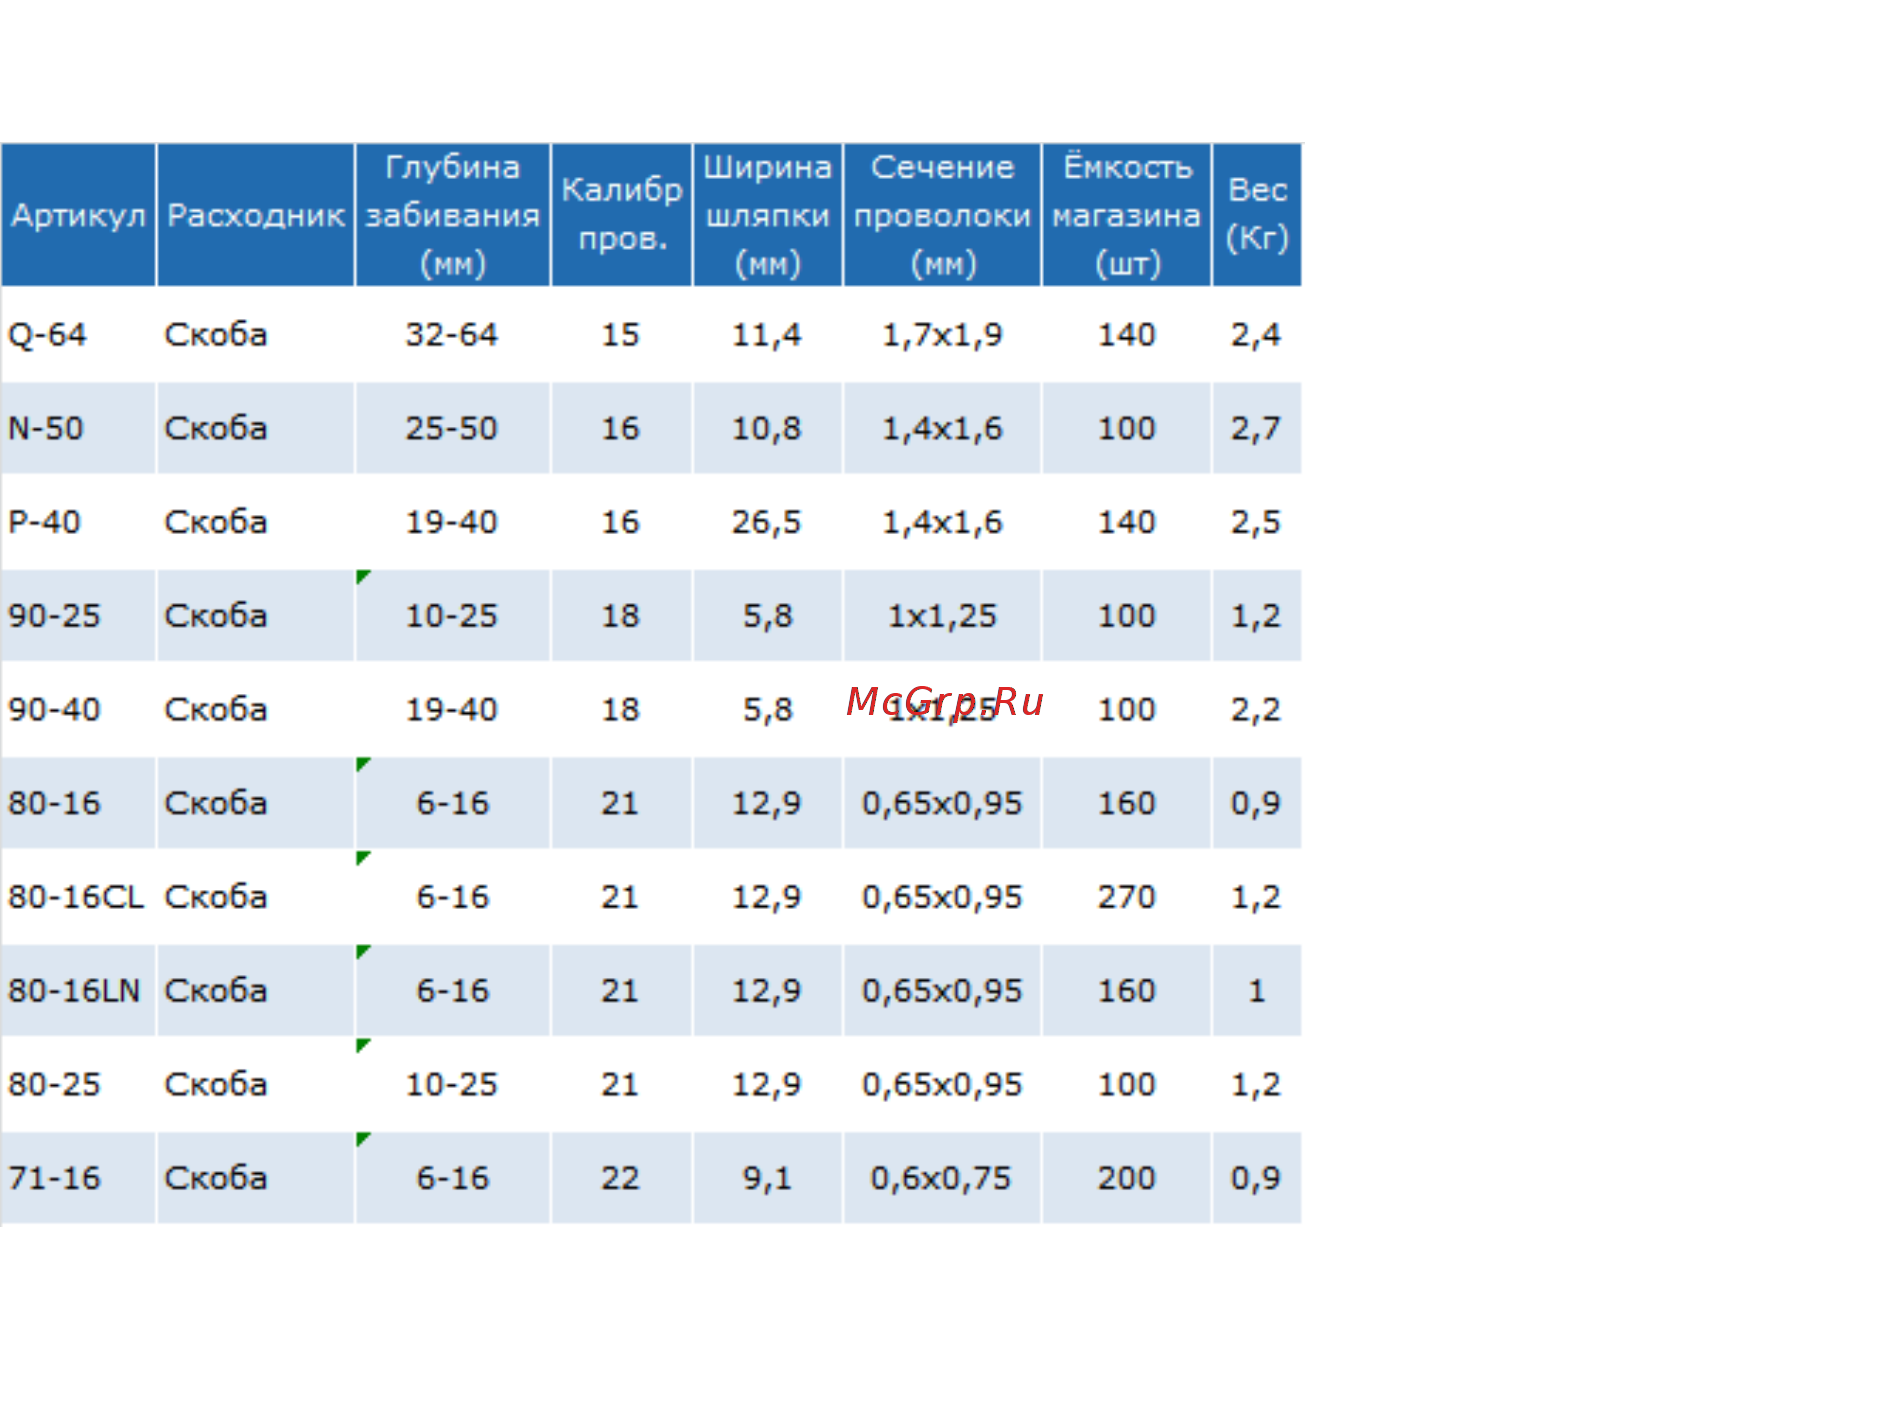Click the Вес (Кг) header
The width and height of the screenshot is (1879, 1401).
coord(1257,215)
